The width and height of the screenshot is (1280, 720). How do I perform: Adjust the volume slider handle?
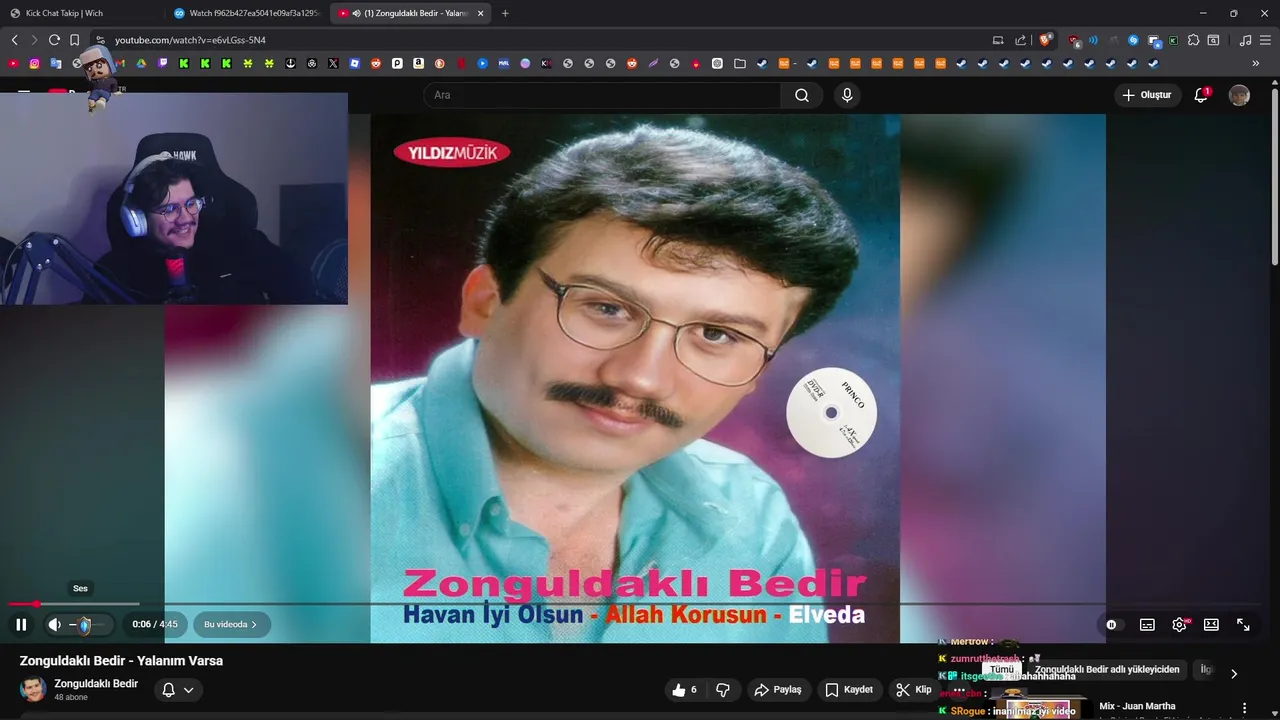(85, 625)
